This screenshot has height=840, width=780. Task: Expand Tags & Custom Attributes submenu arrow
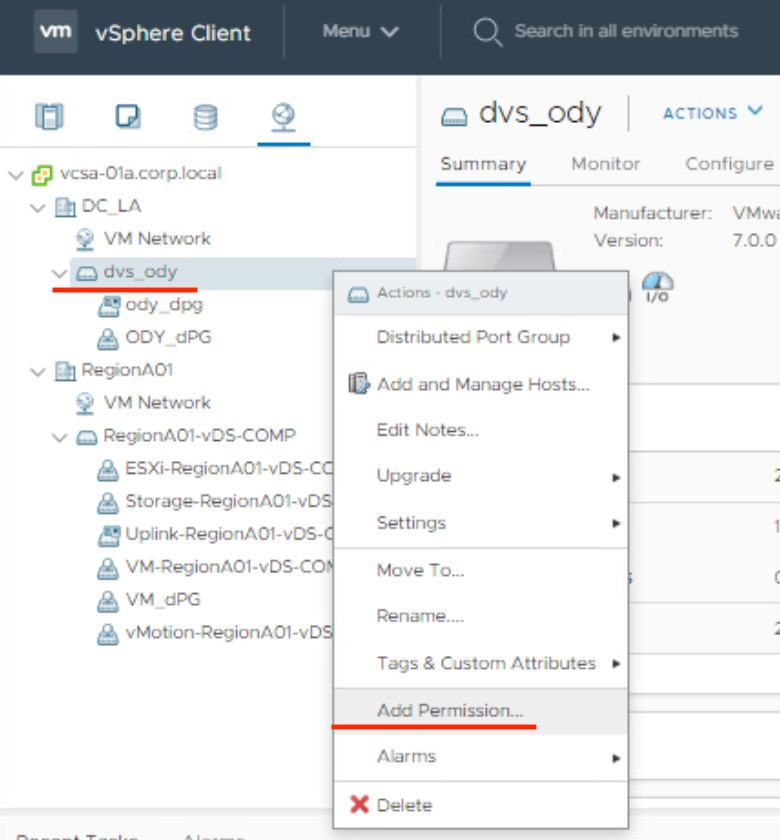click(616, 664)
